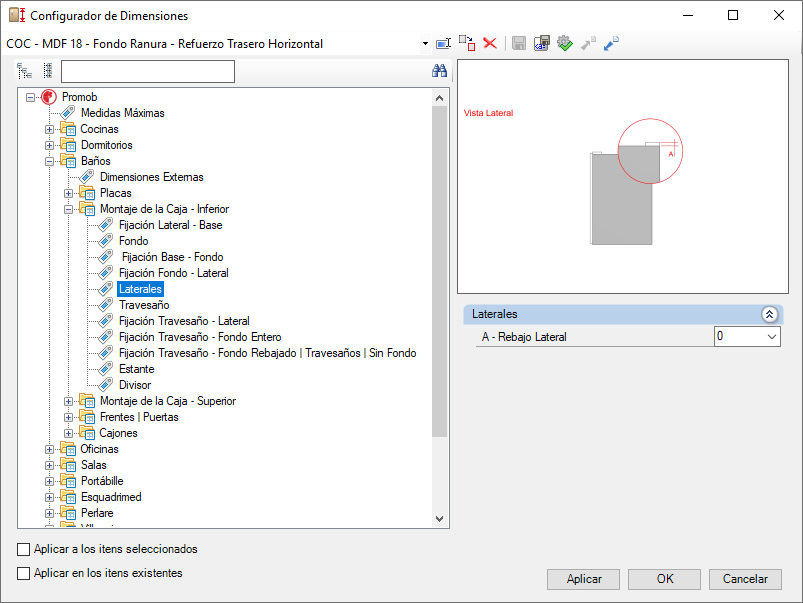Click the collapse all tree icon
Screen dimensions: 803x603
click(48, 71)
